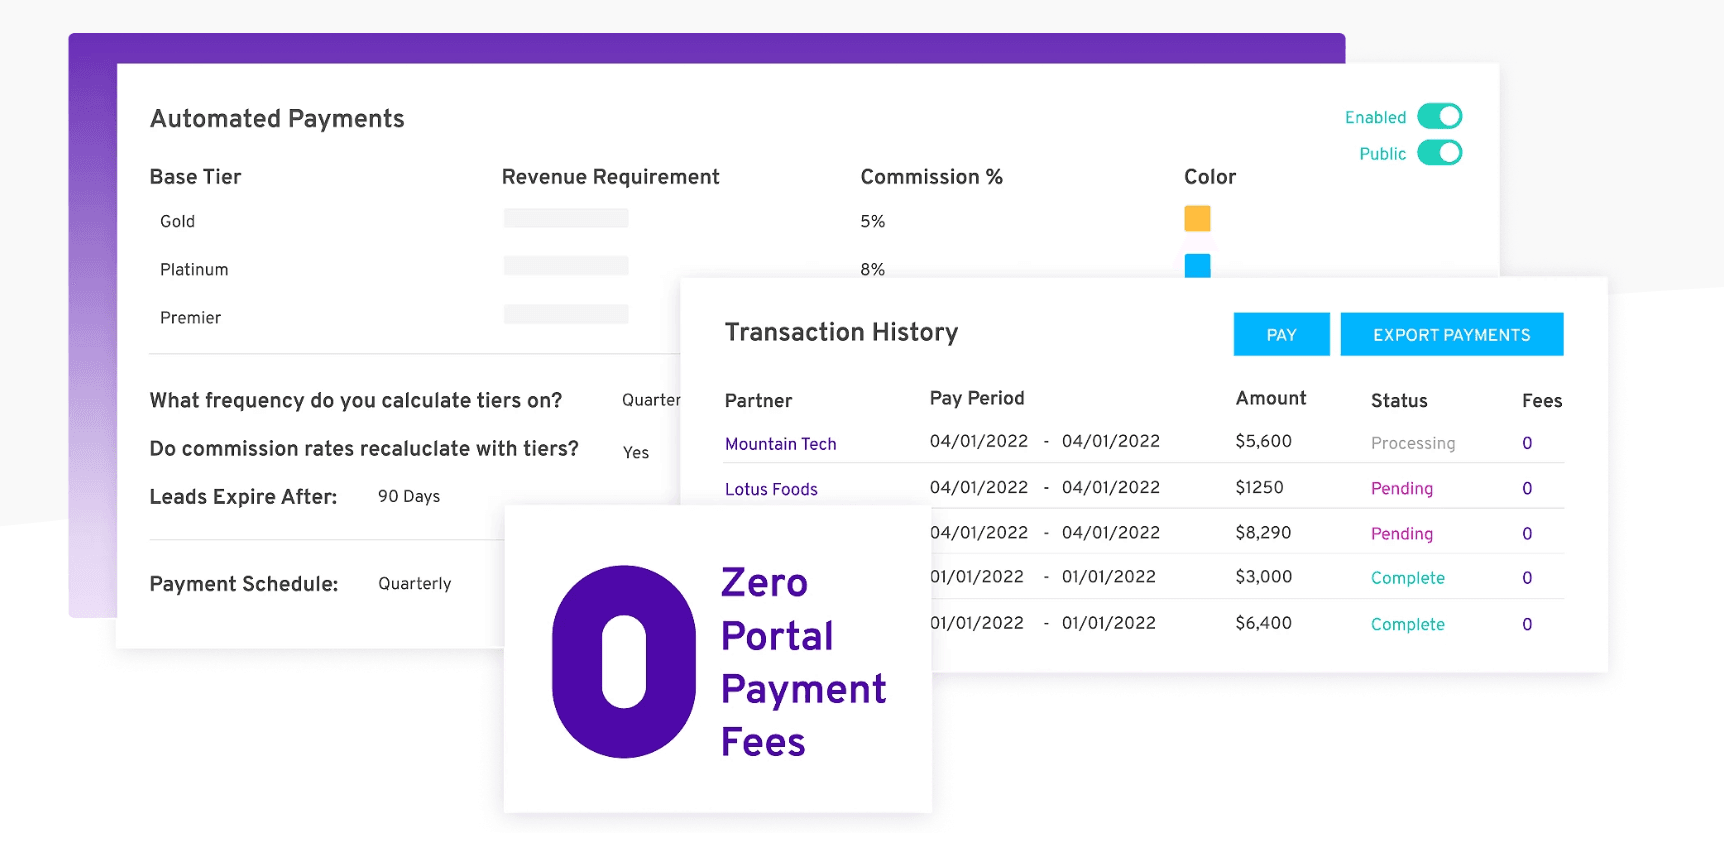This screenshot has height=850, width=1724.
Task: Click the Platinum tier name
Action: 194,270
